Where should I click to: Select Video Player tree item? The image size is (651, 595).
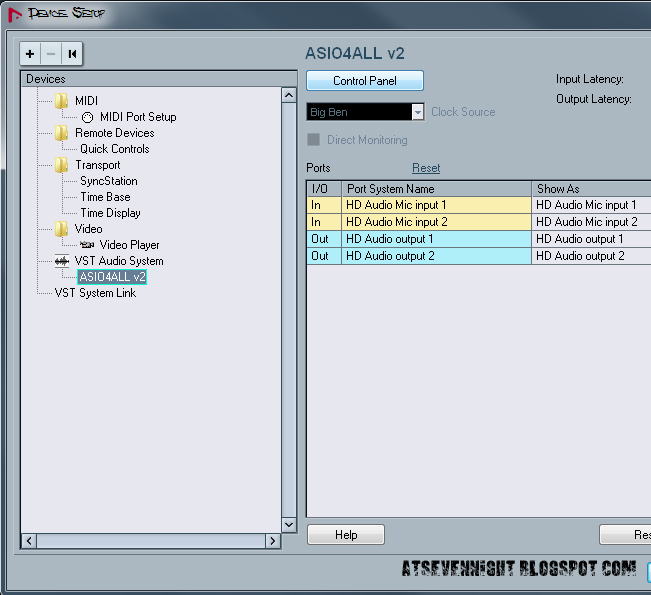(x=130, y=245)
